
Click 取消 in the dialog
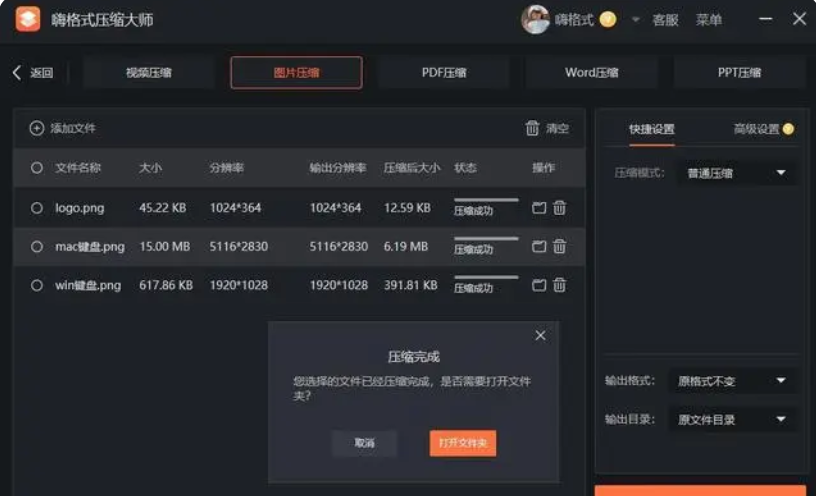coord(364,443)
